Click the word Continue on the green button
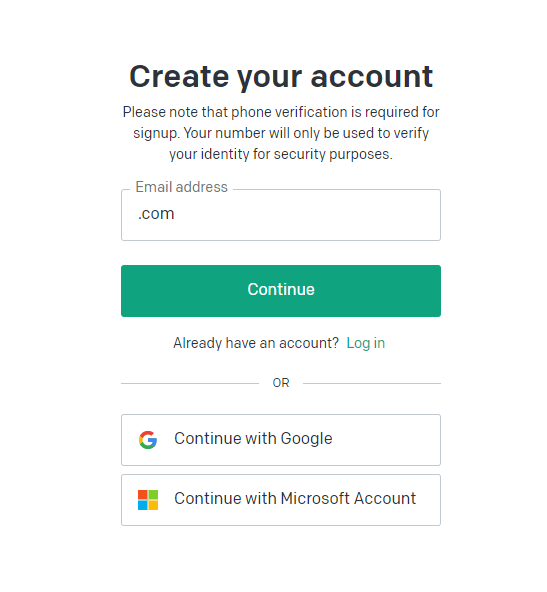 (281, 290)
